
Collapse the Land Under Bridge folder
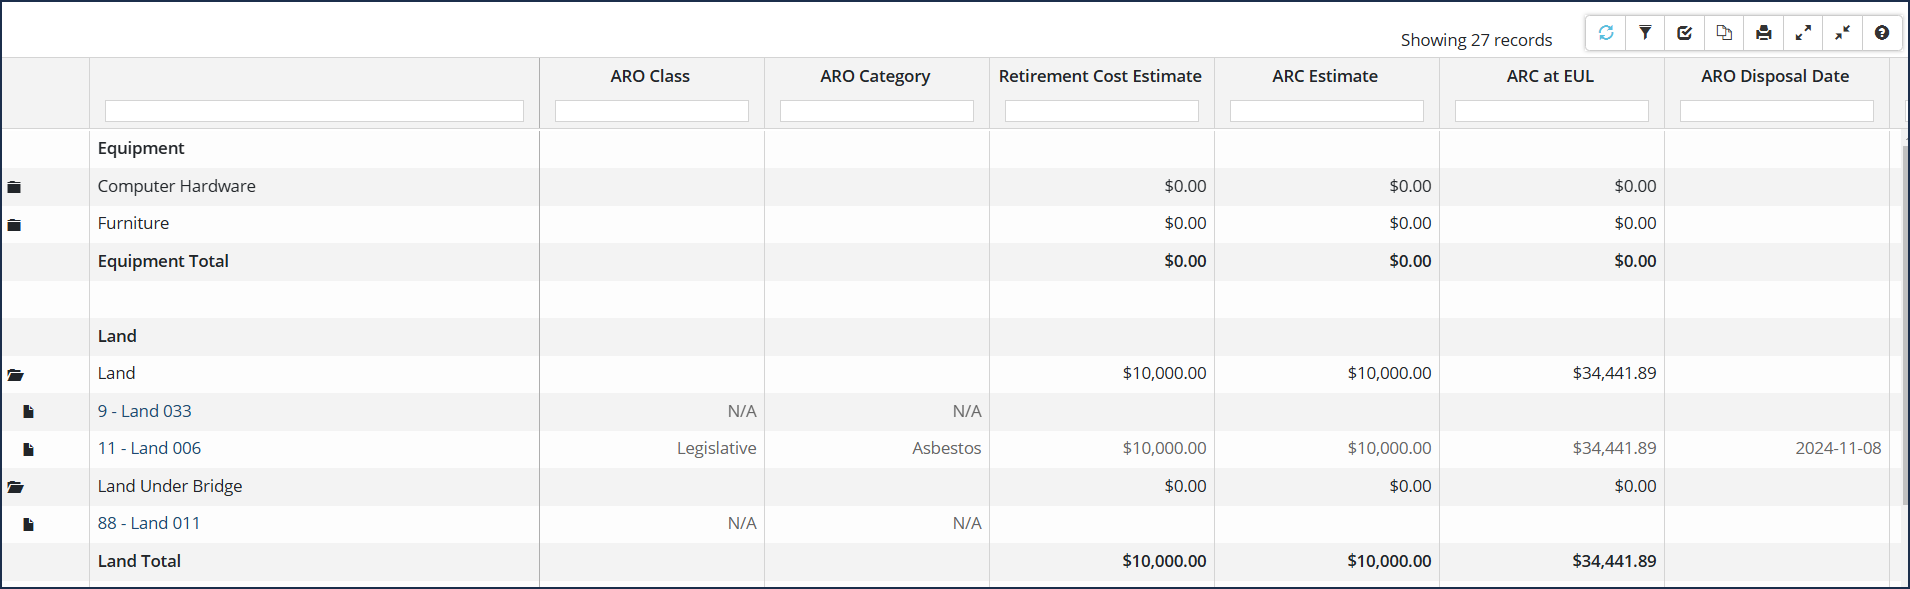(x=15, y=487)
